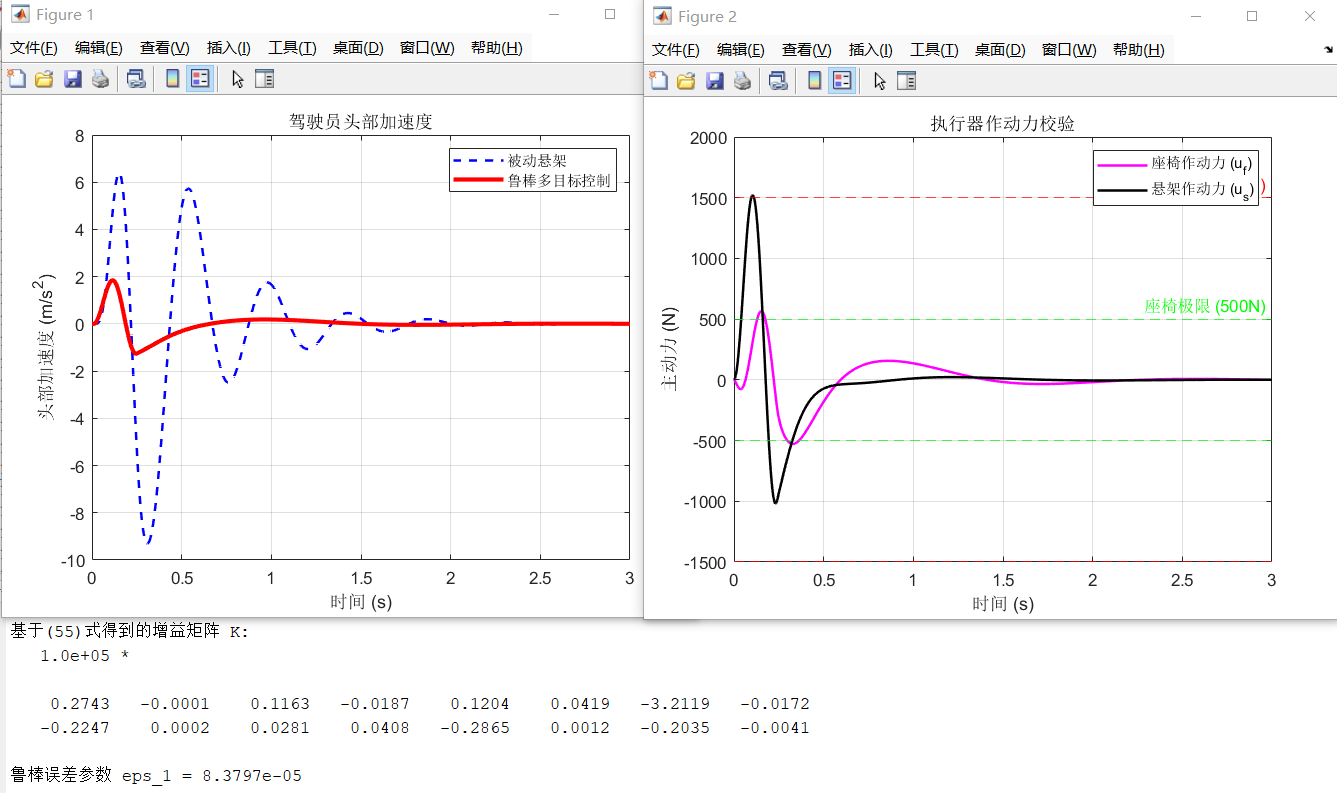The width and height of the screenshot is (1337, 793).
Task: Click 帮助(H) in Figure 1 menu bar
Action: [x=496, y=48]
